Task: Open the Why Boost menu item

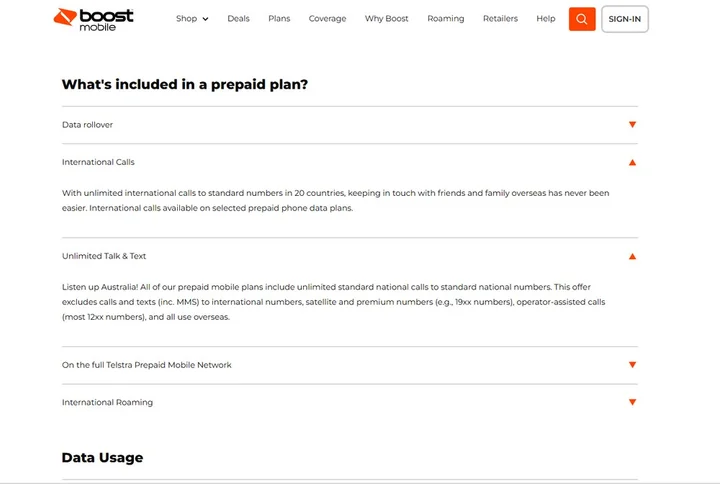Action: click(x=386, y=19)
